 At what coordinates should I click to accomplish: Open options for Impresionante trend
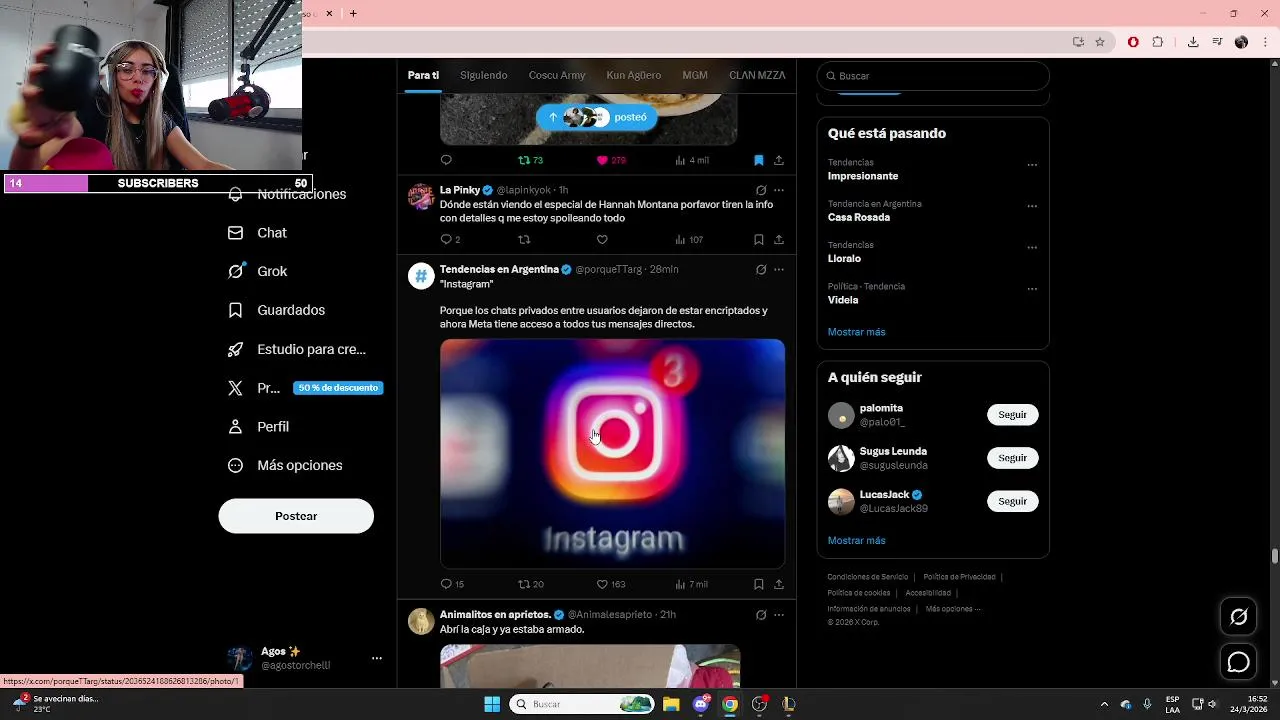tap(1032, 165)
